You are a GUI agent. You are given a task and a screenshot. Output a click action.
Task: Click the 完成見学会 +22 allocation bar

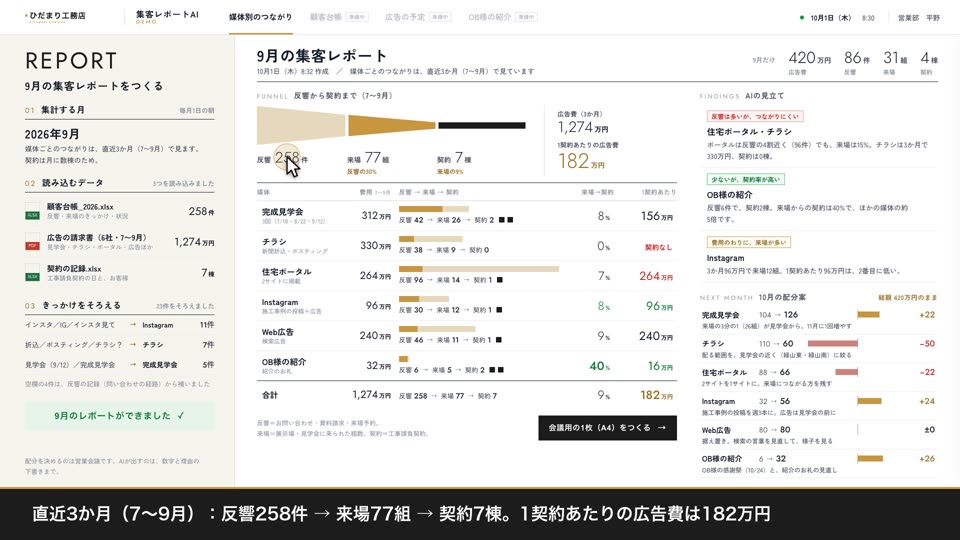point(868,315)
